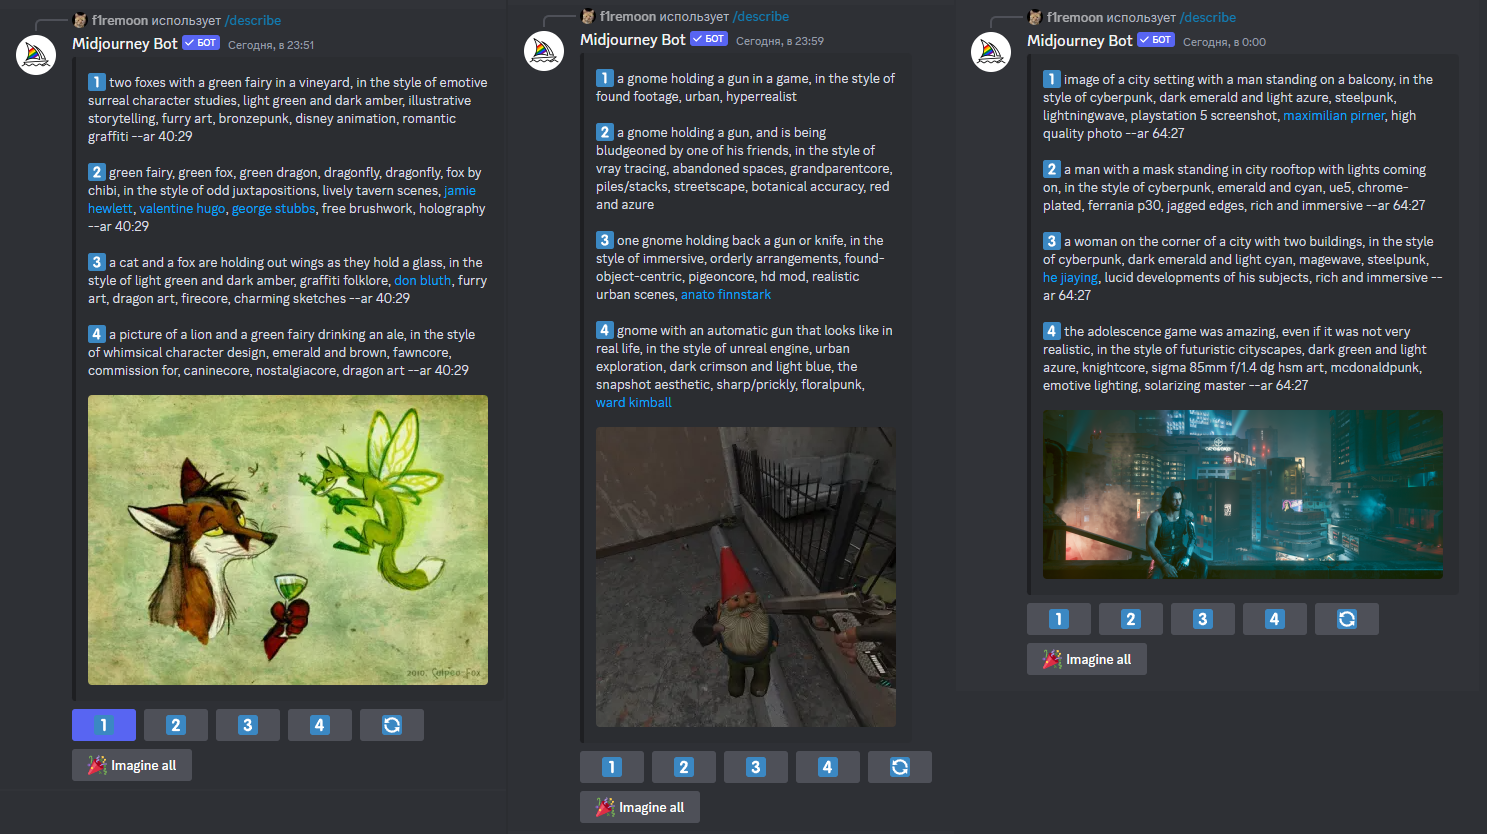Click Midjourney Bot username on the 23:51 message
Screen dimensions: 1487x834
(125, 44)
